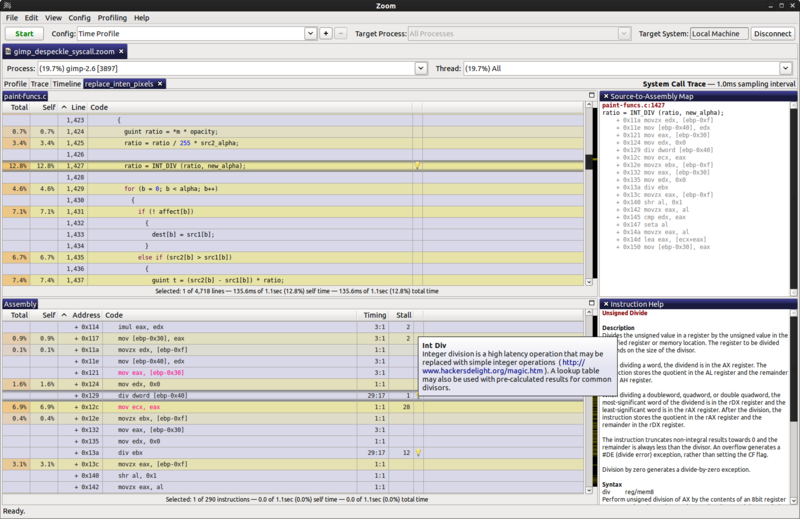
Task: Close the gimp_despeckle_syscall.zoom document tab
Action: [x=121, y=52]
